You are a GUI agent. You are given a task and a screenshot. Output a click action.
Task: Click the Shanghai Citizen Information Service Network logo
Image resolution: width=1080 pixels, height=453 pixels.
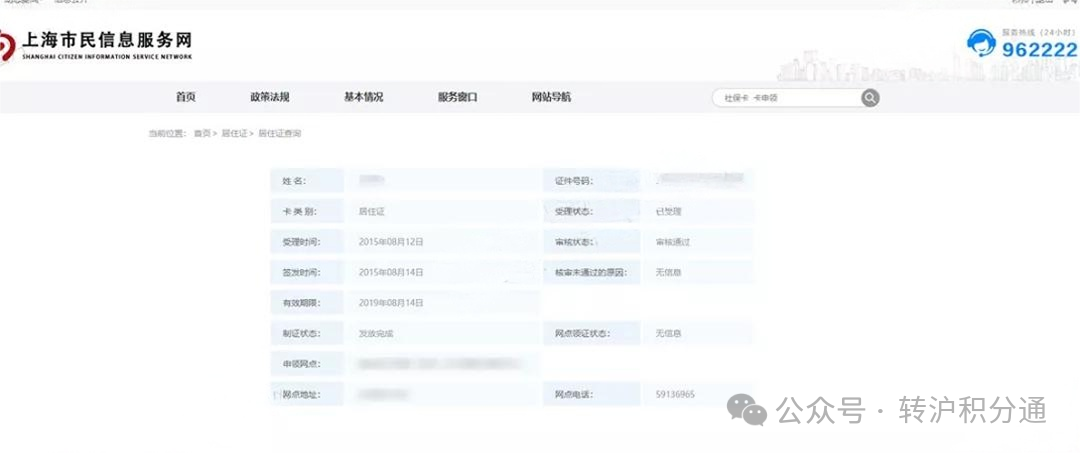click(96, 45)
